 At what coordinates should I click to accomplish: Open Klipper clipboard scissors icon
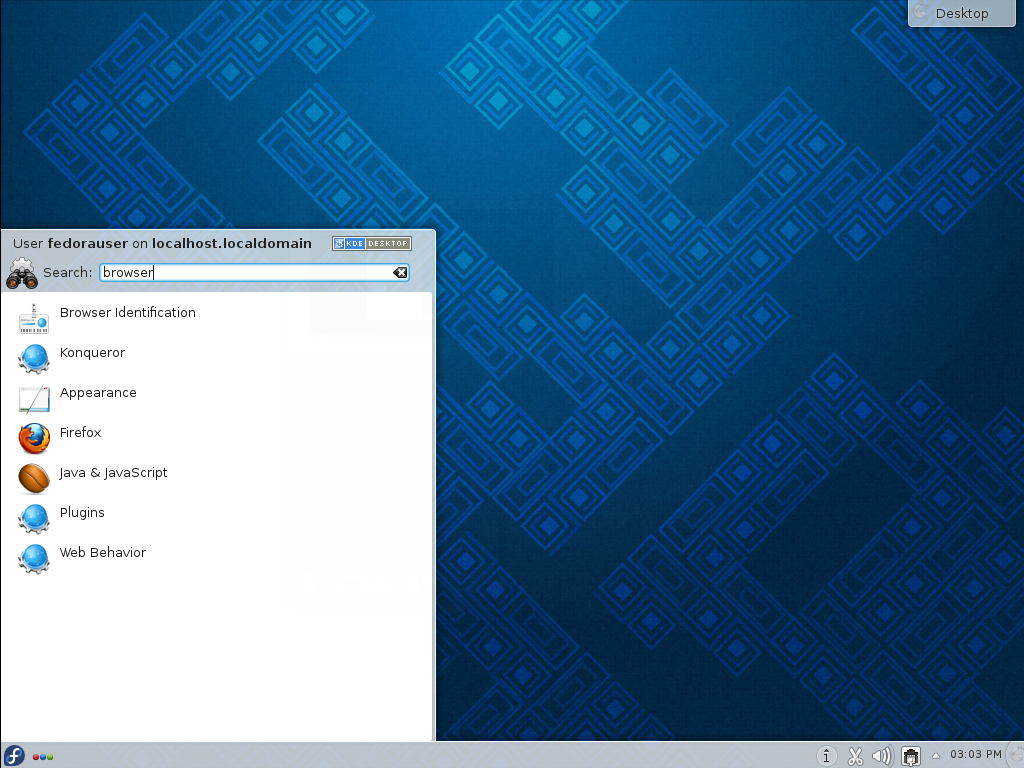[x=855, y=755]
